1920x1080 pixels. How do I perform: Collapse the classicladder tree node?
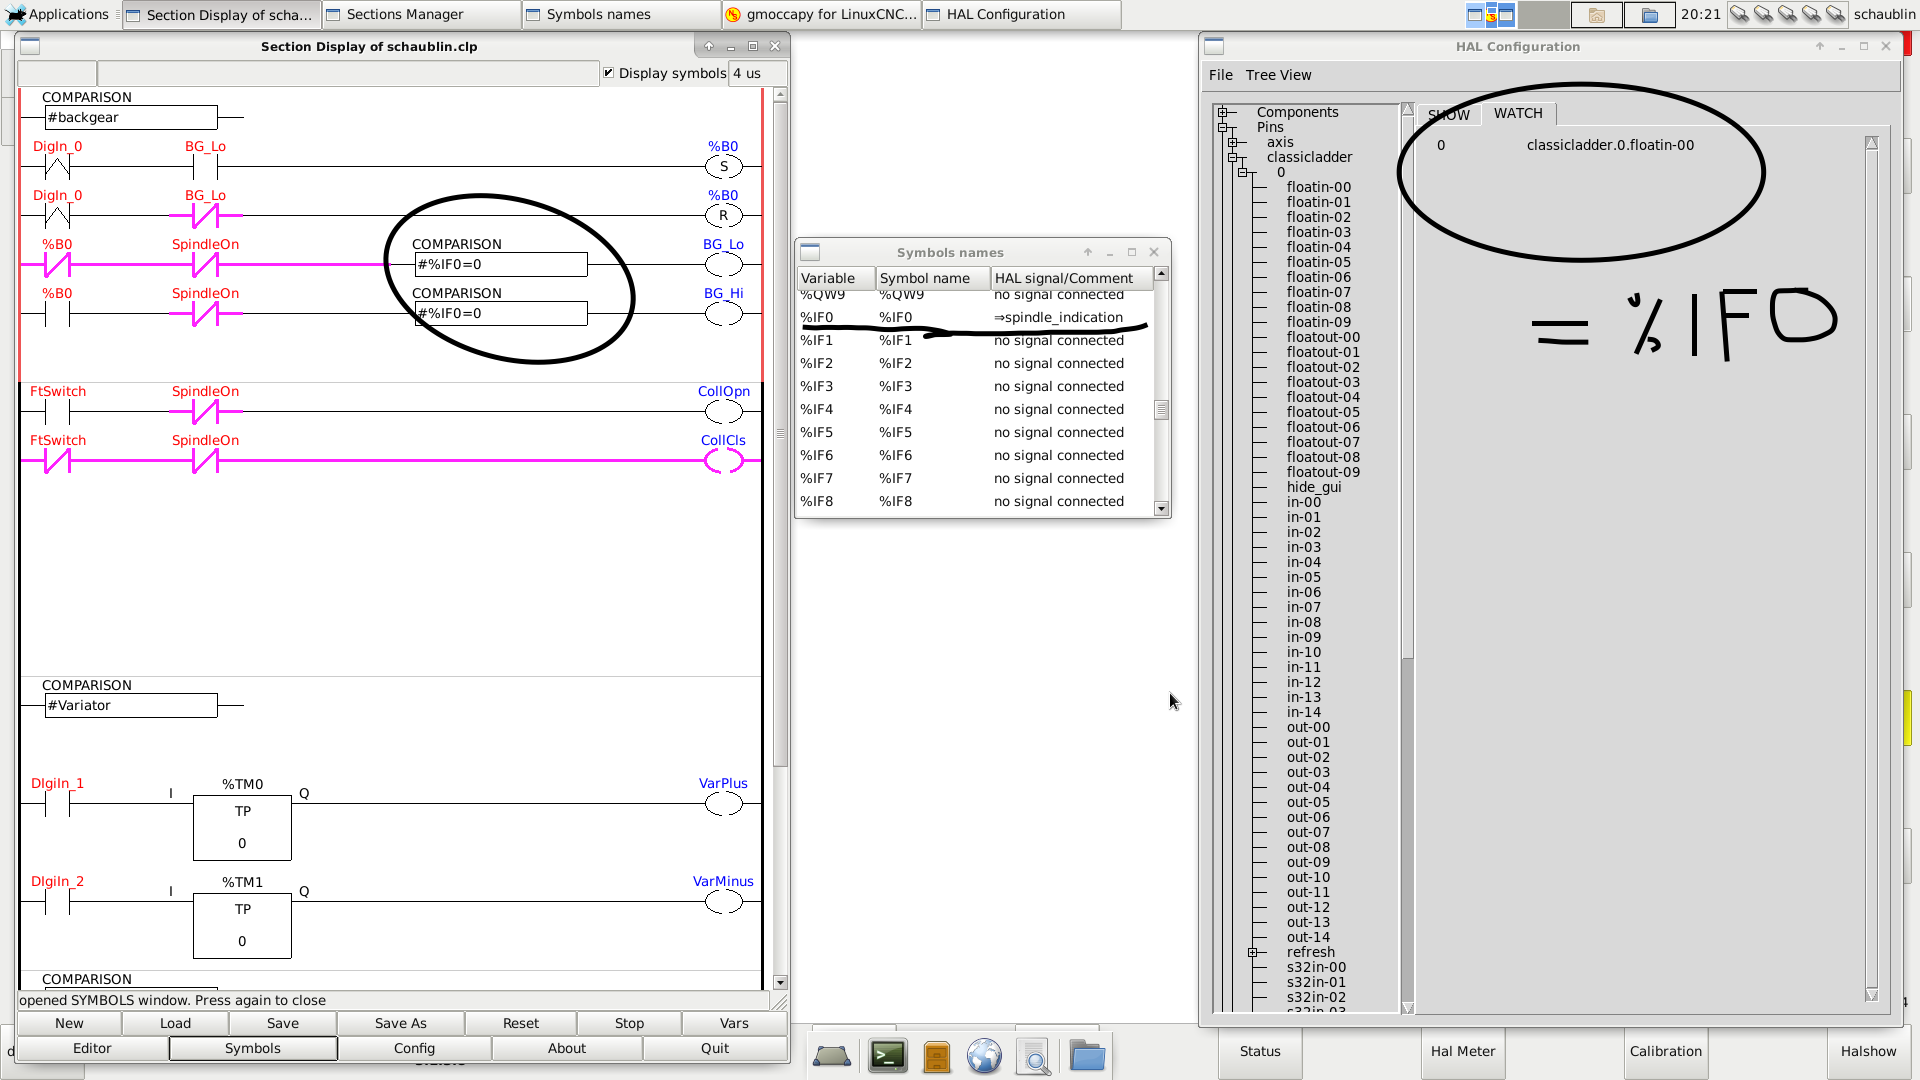click(1232, 157)
